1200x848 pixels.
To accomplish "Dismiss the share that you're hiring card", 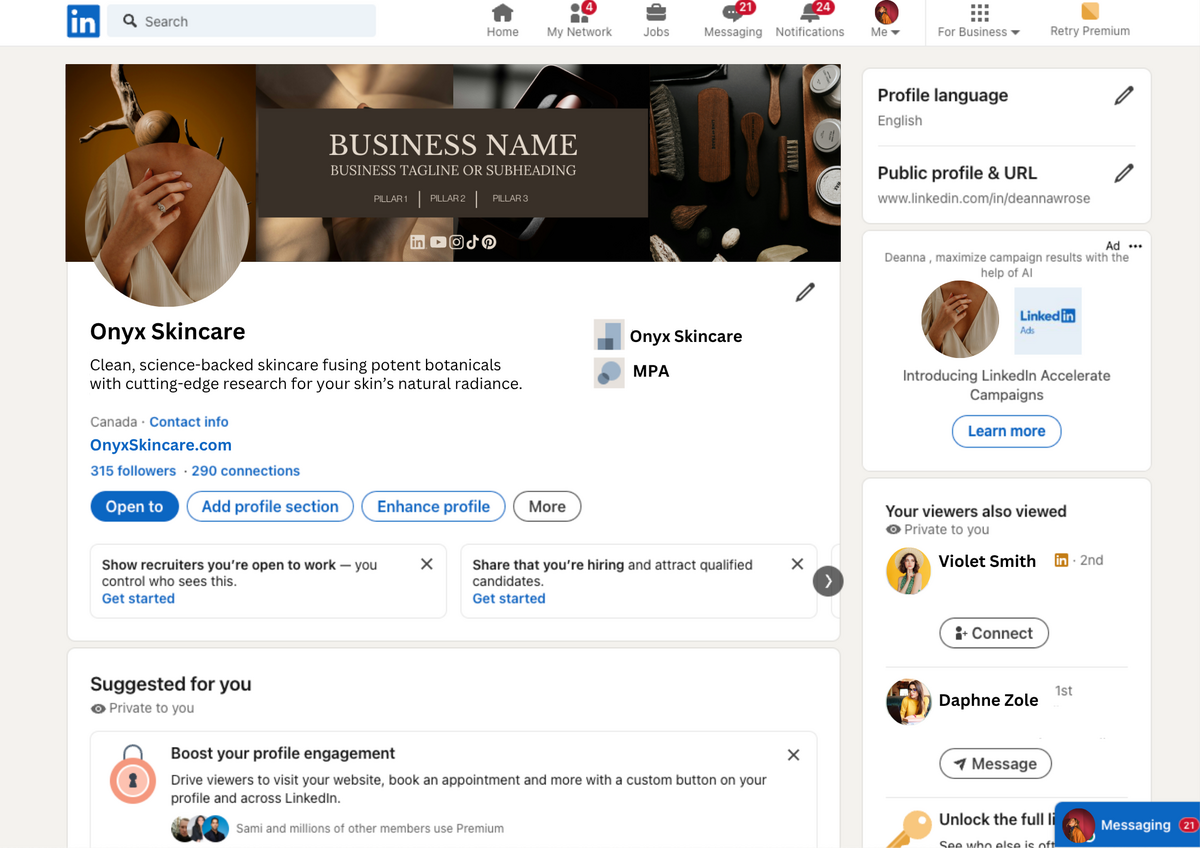I will [797, 564].
